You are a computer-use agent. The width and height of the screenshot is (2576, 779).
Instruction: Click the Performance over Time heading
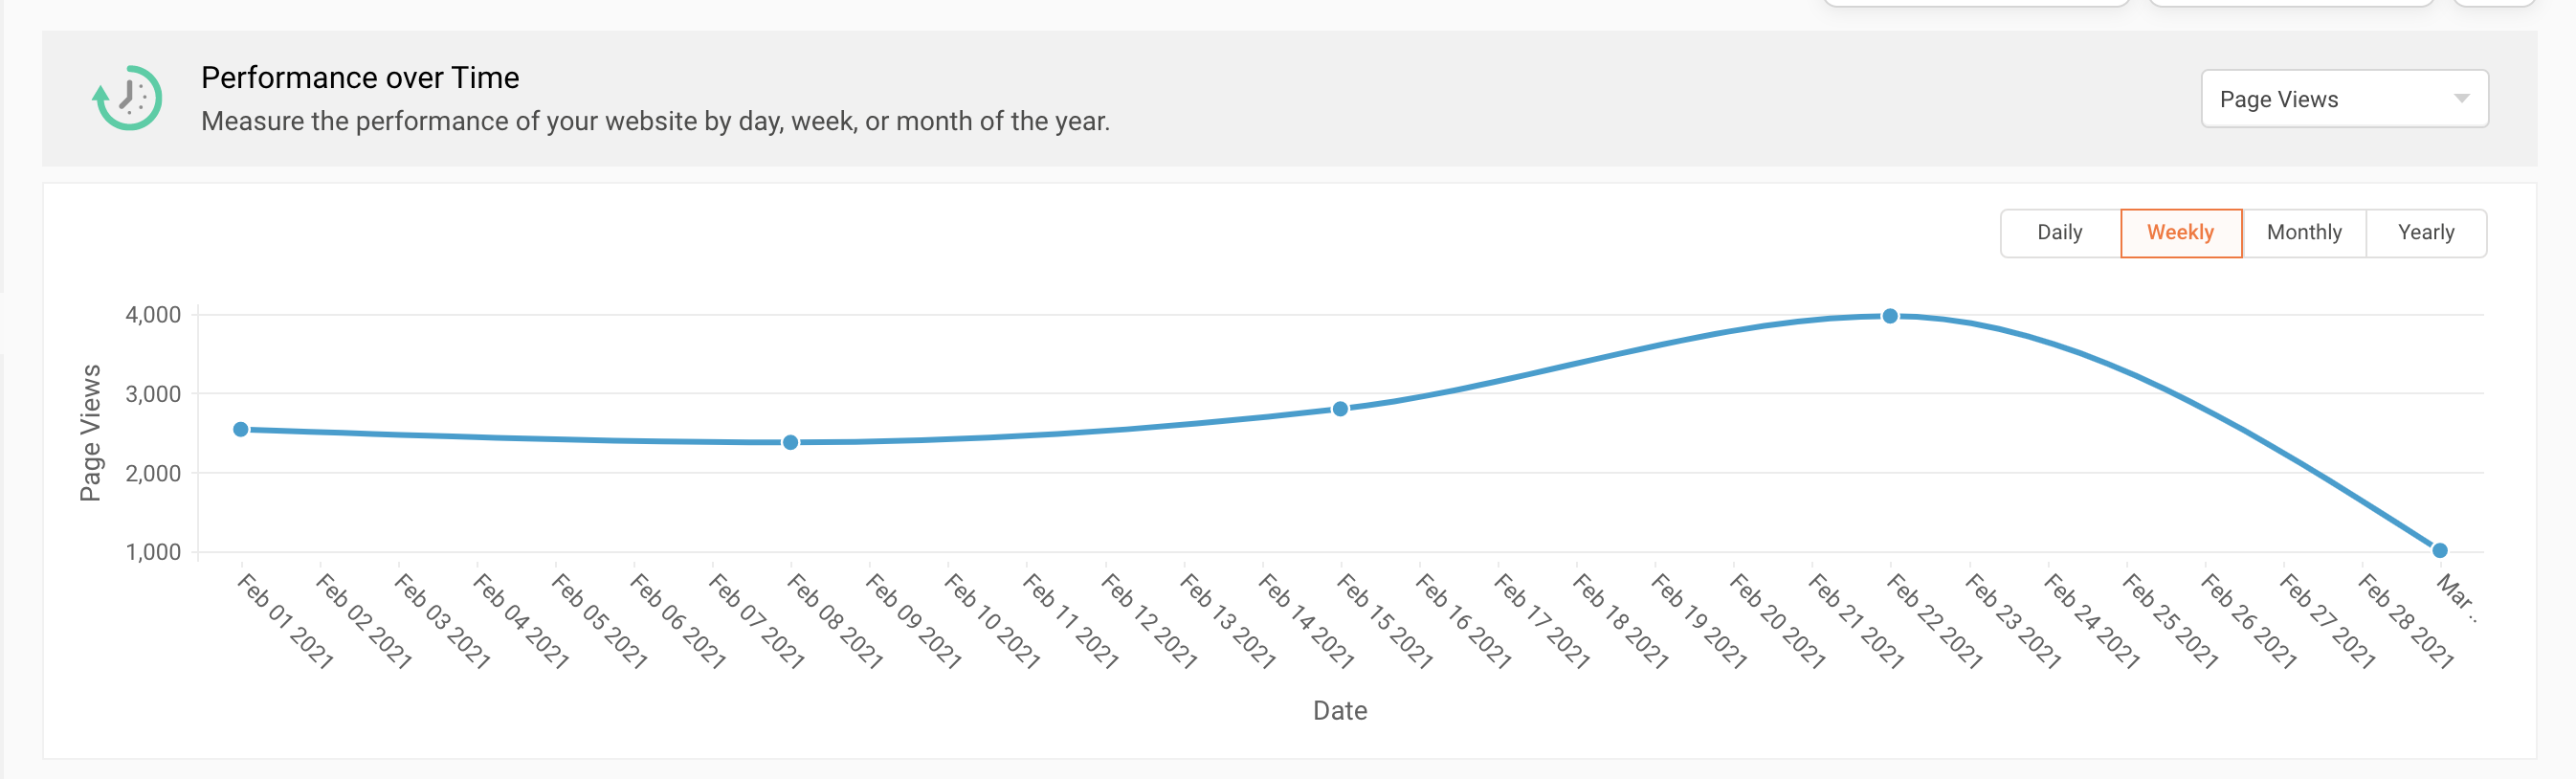[x=360, y=78]
